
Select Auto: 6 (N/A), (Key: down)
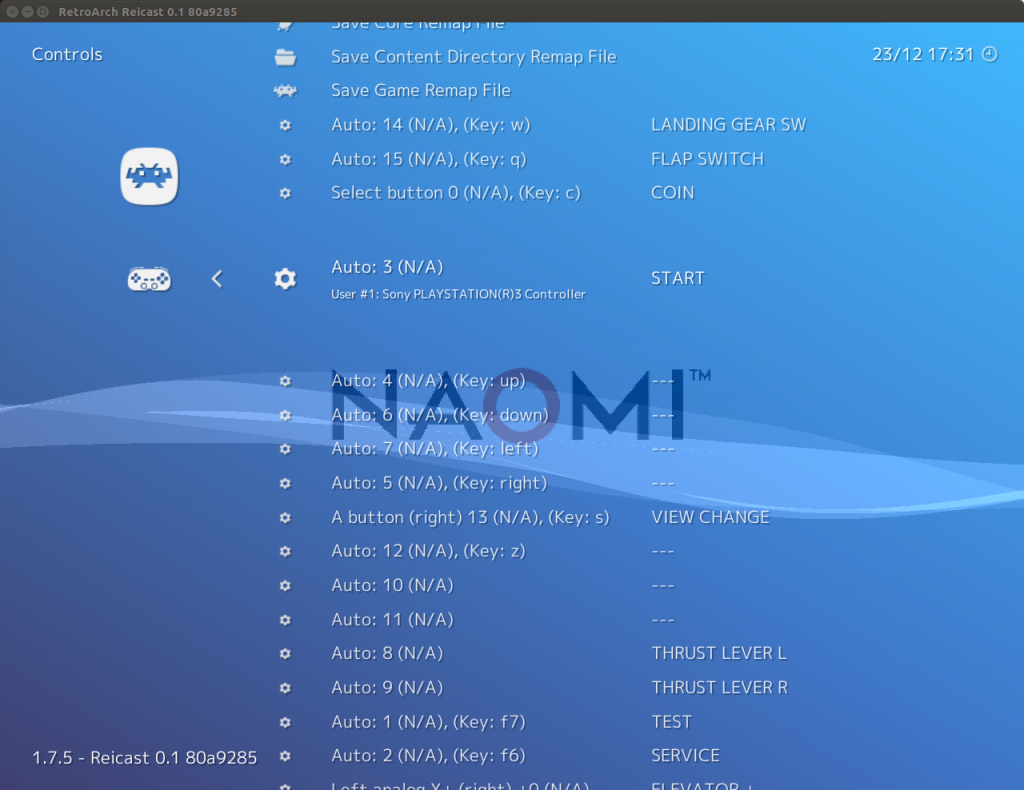click(x=440, y=415)
